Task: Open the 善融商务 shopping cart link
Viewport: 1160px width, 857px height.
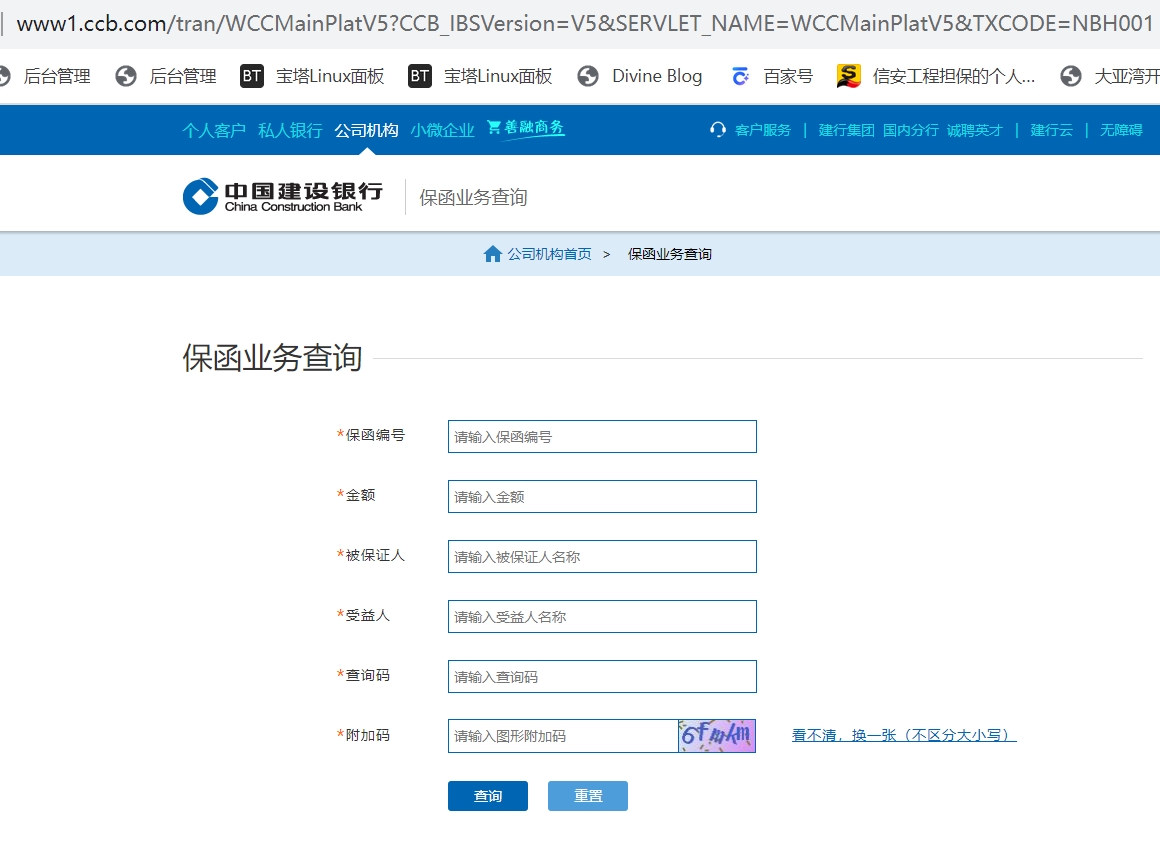Action: coord(525,128)
